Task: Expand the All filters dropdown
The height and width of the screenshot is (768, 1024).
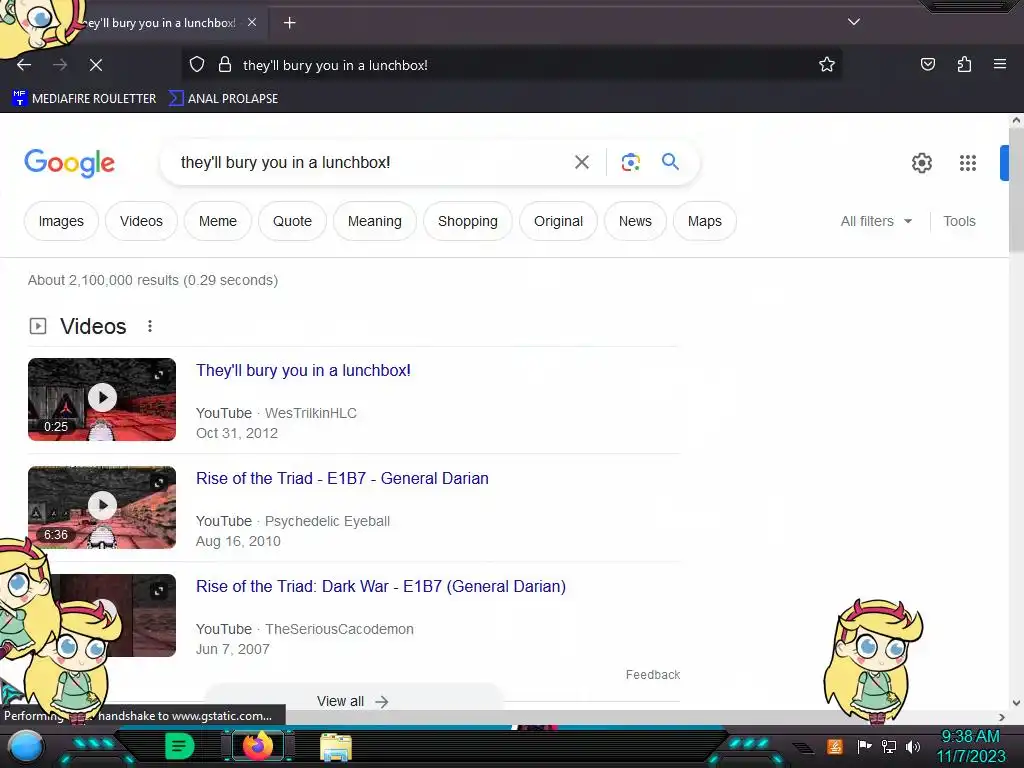Action: (x=876, y=221)
